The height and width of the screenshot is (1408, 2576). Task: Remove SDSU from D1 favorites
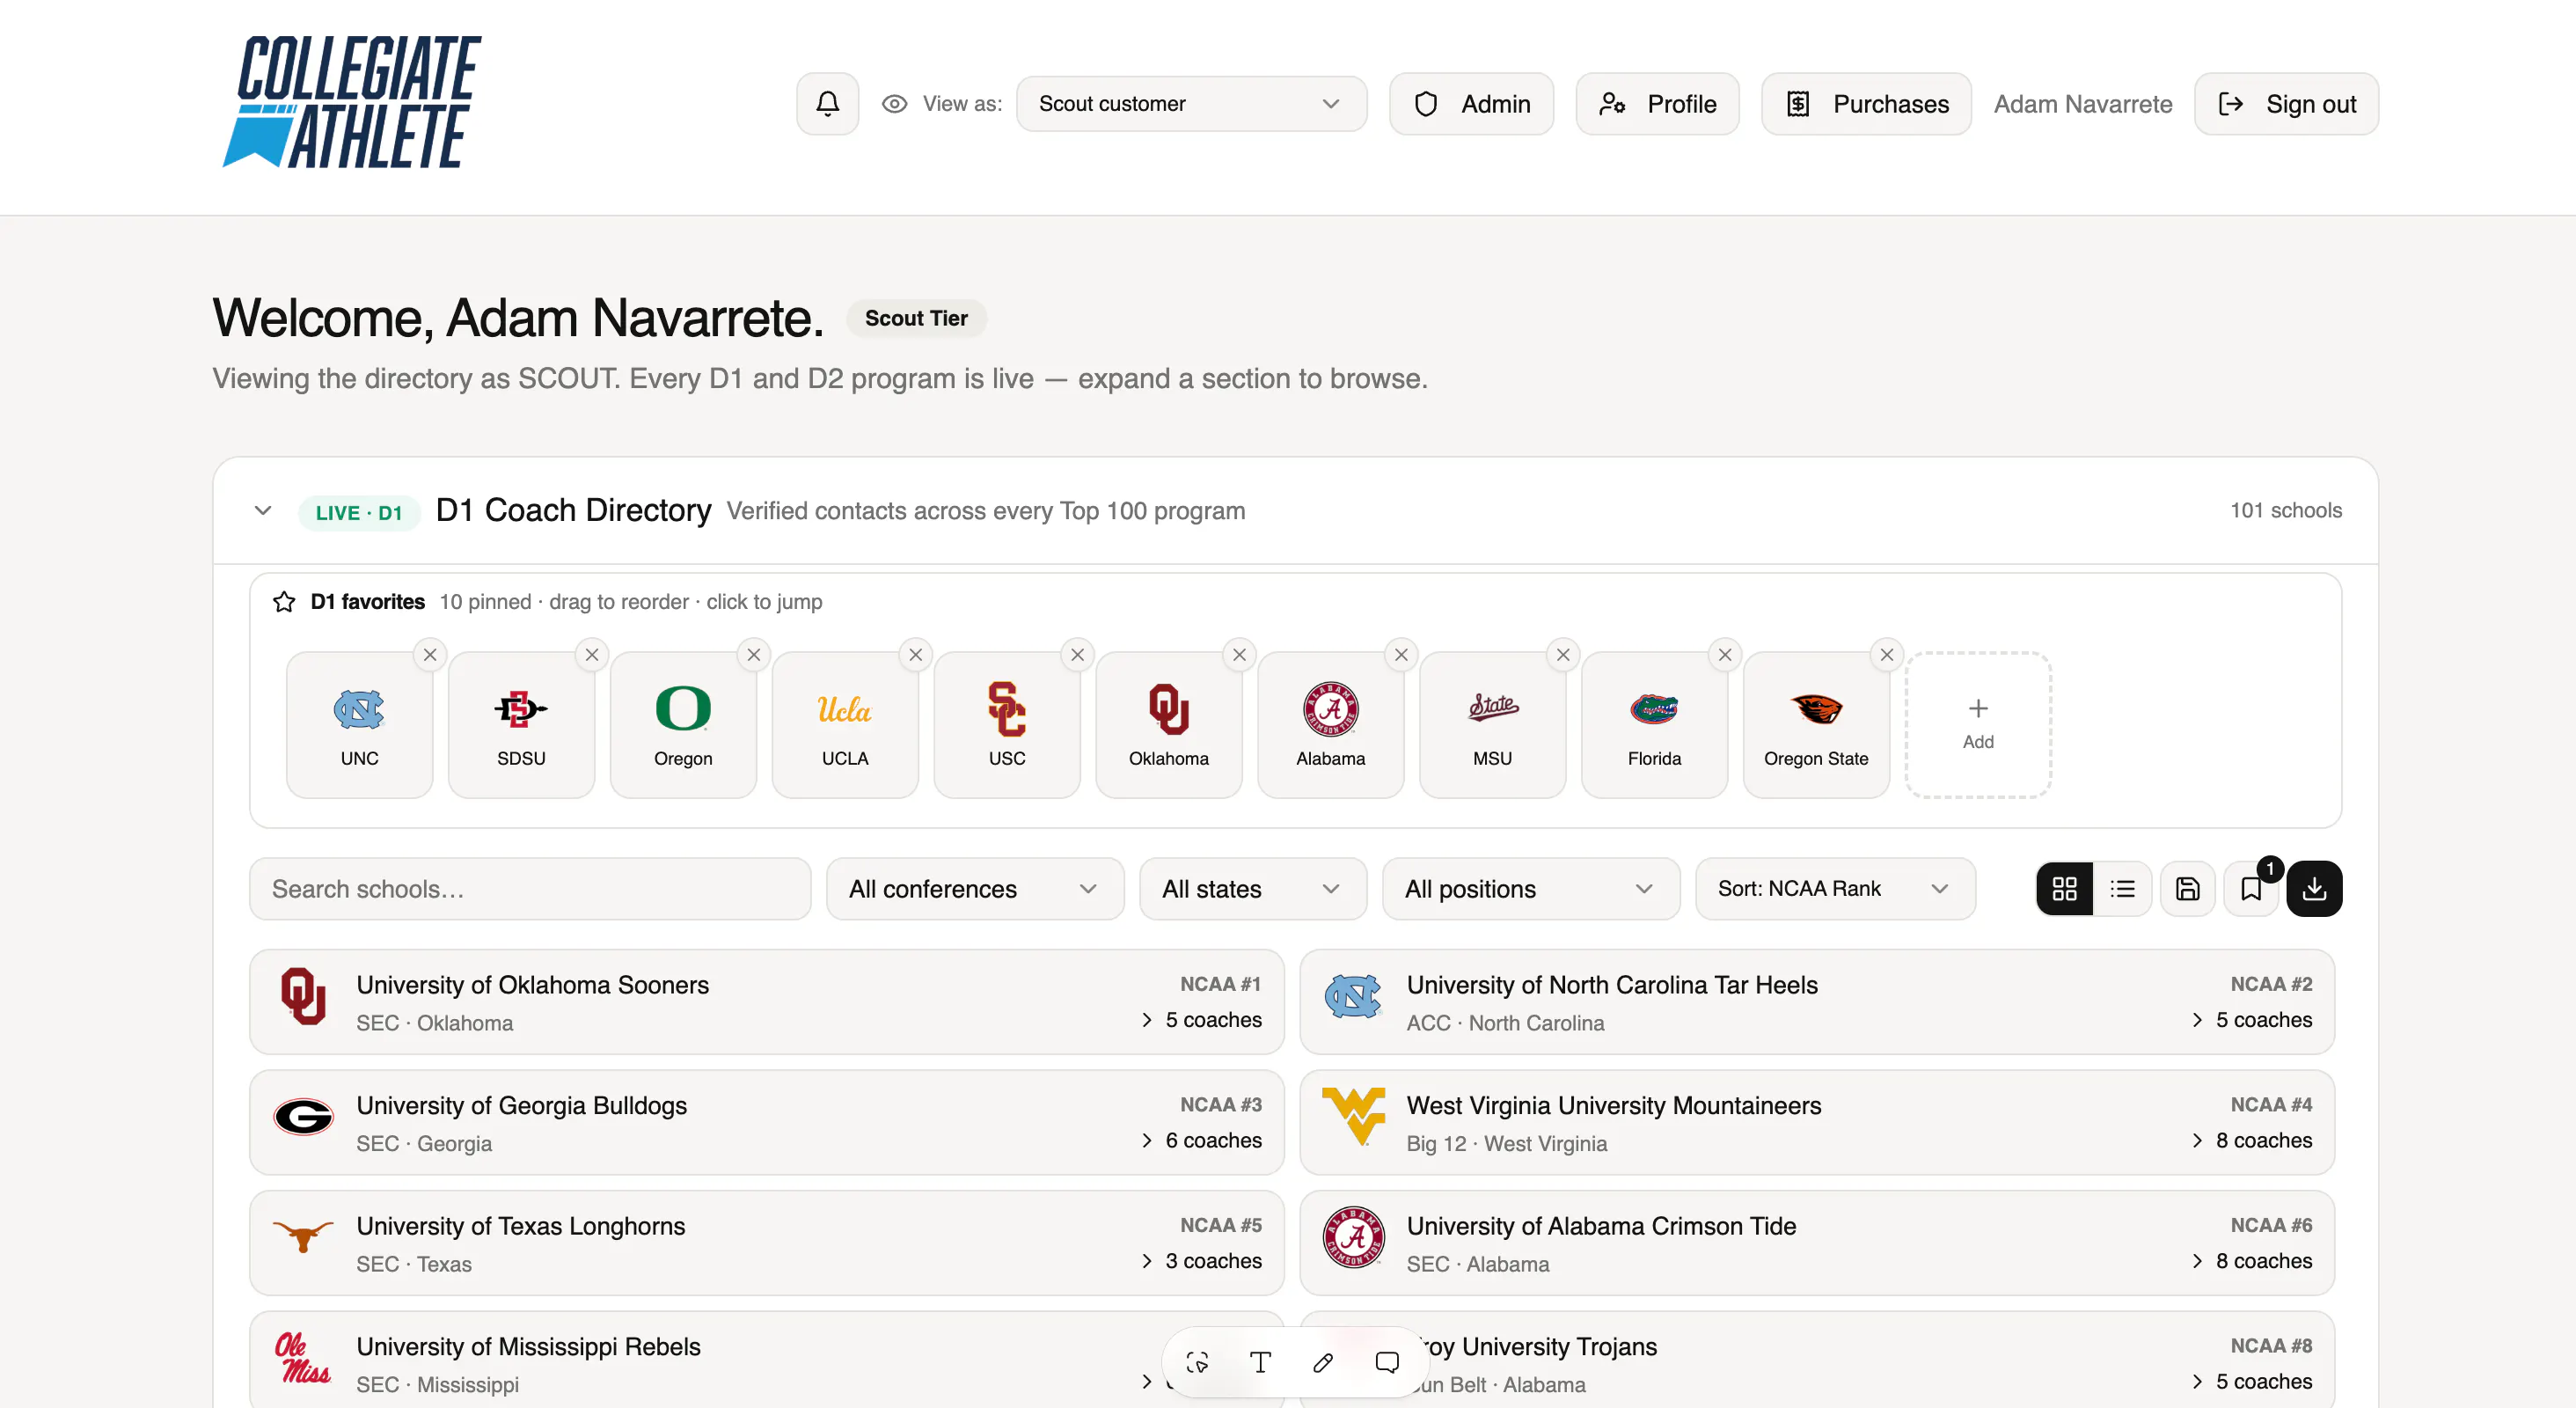coord(592,655)
